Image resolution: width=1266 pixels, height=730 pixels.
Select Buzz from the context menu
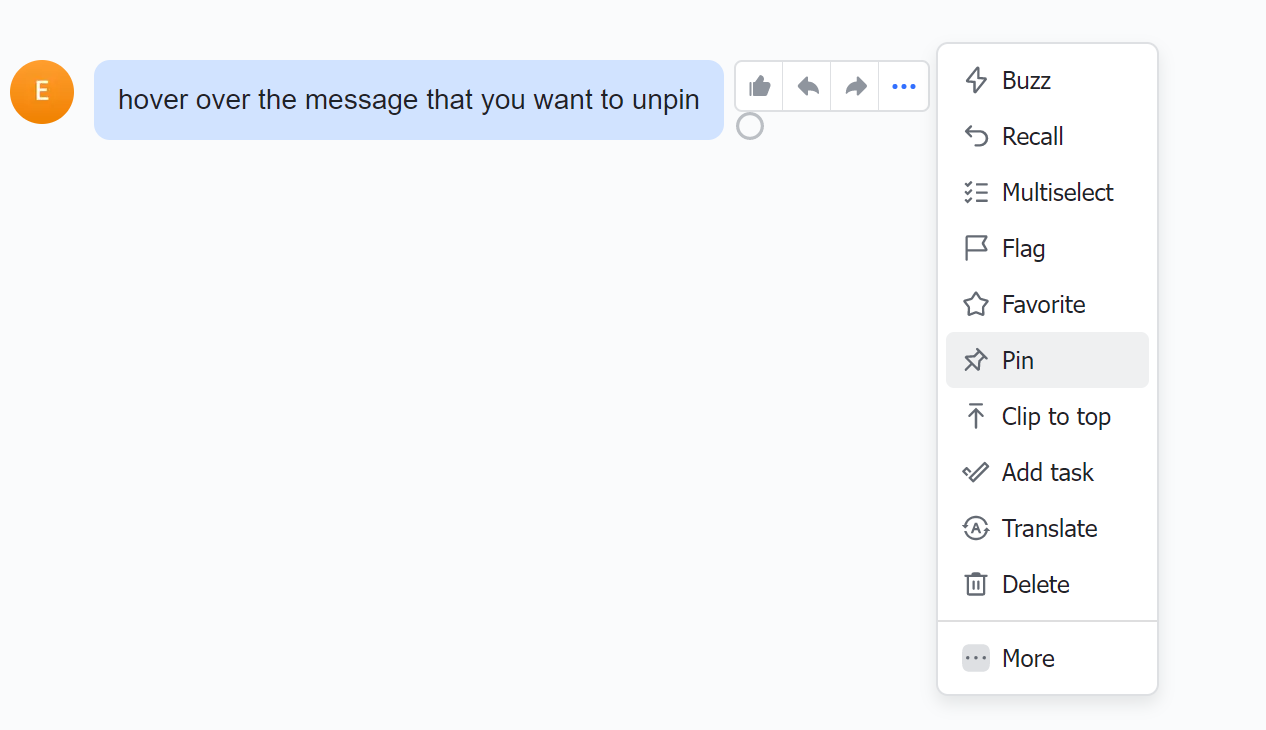(x=1026, y=80)
